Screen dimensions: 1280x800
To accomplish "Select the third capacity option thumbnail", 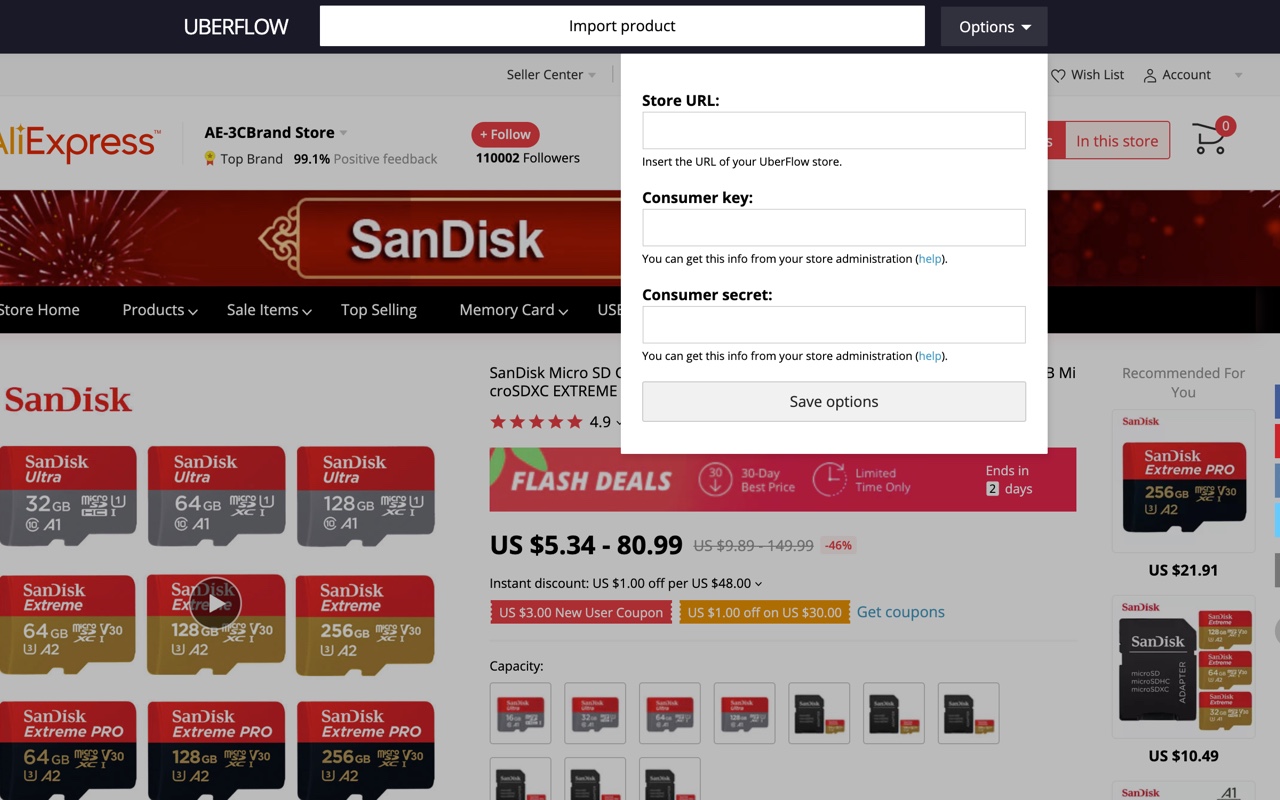I will 670,713.
